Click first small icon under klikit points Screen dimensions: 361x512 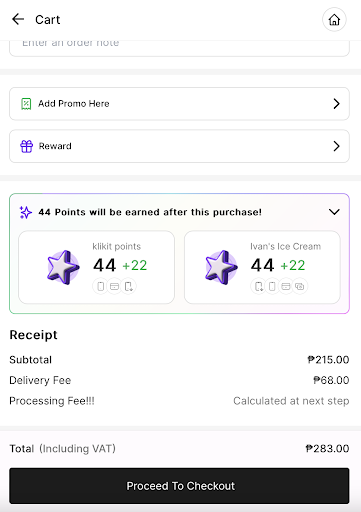(x=100, y=286)
